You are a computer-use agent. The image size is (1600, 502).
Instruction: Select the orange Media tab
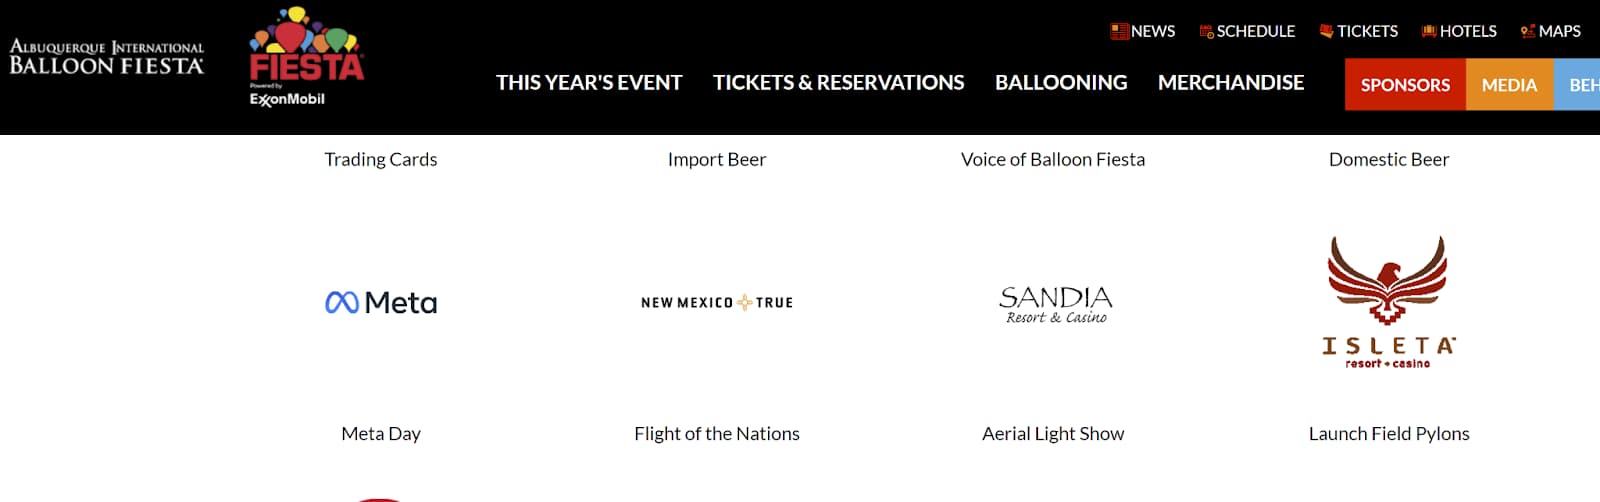pos(1509,85)
